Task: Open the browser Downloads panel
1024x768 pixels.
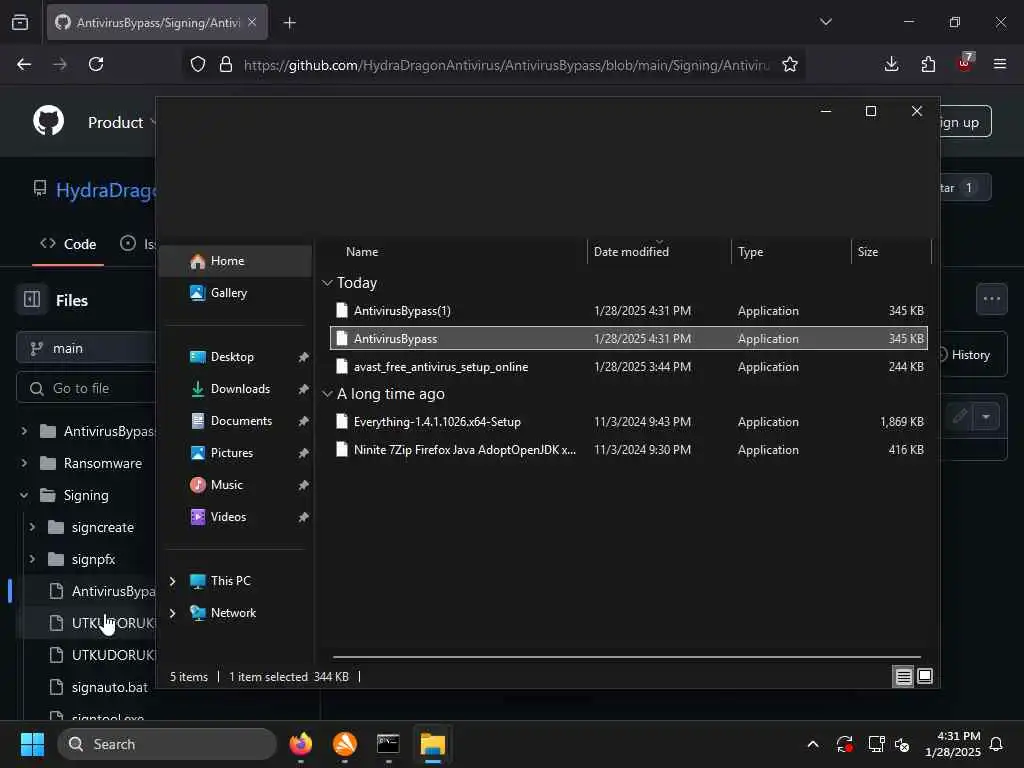Action: tap(891, 64)
